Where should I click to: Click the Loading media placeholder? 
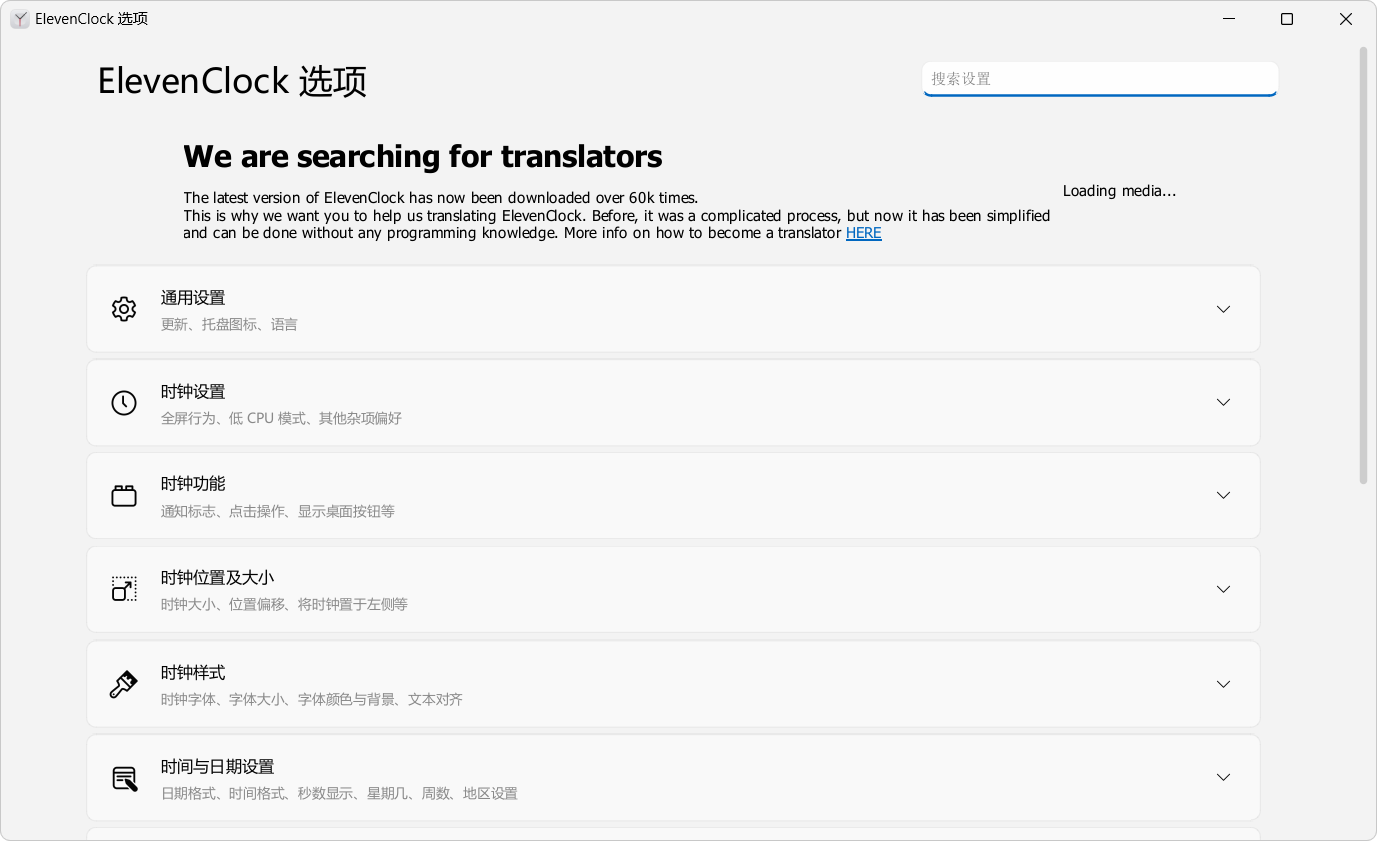(1119, 191)
